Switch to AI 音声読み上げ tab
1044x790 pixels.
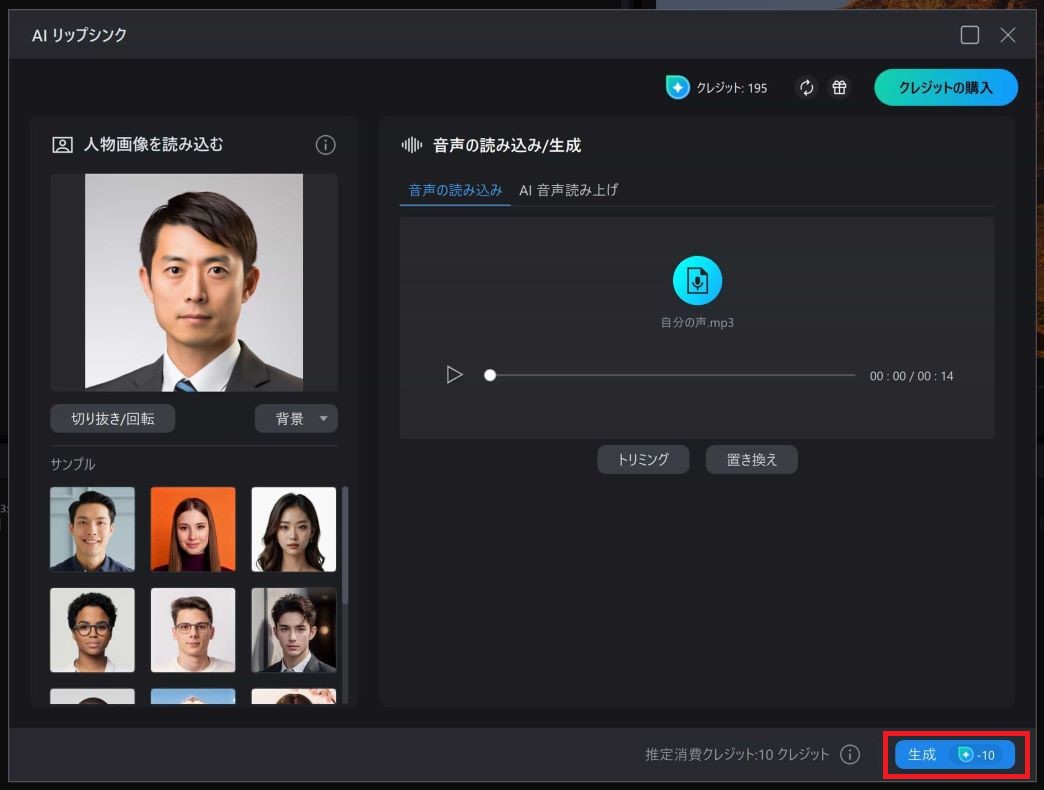pyautogui.click(x=569, y=190)
